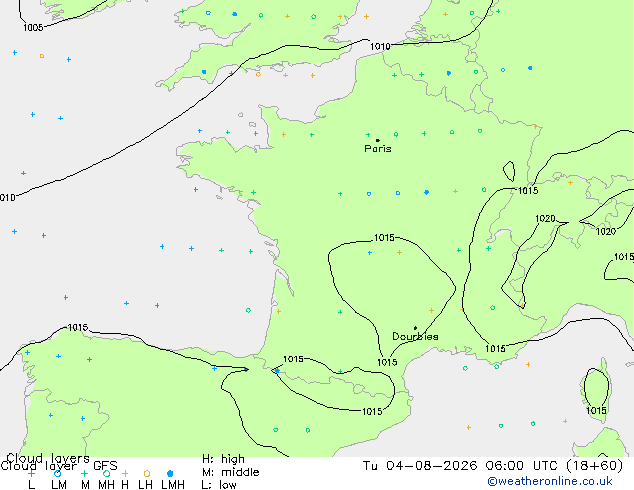Screen dimensions: 634x490
Task: Click the black city dot above Dourbies
Action: pyautogui.click(x=415, y=328)
